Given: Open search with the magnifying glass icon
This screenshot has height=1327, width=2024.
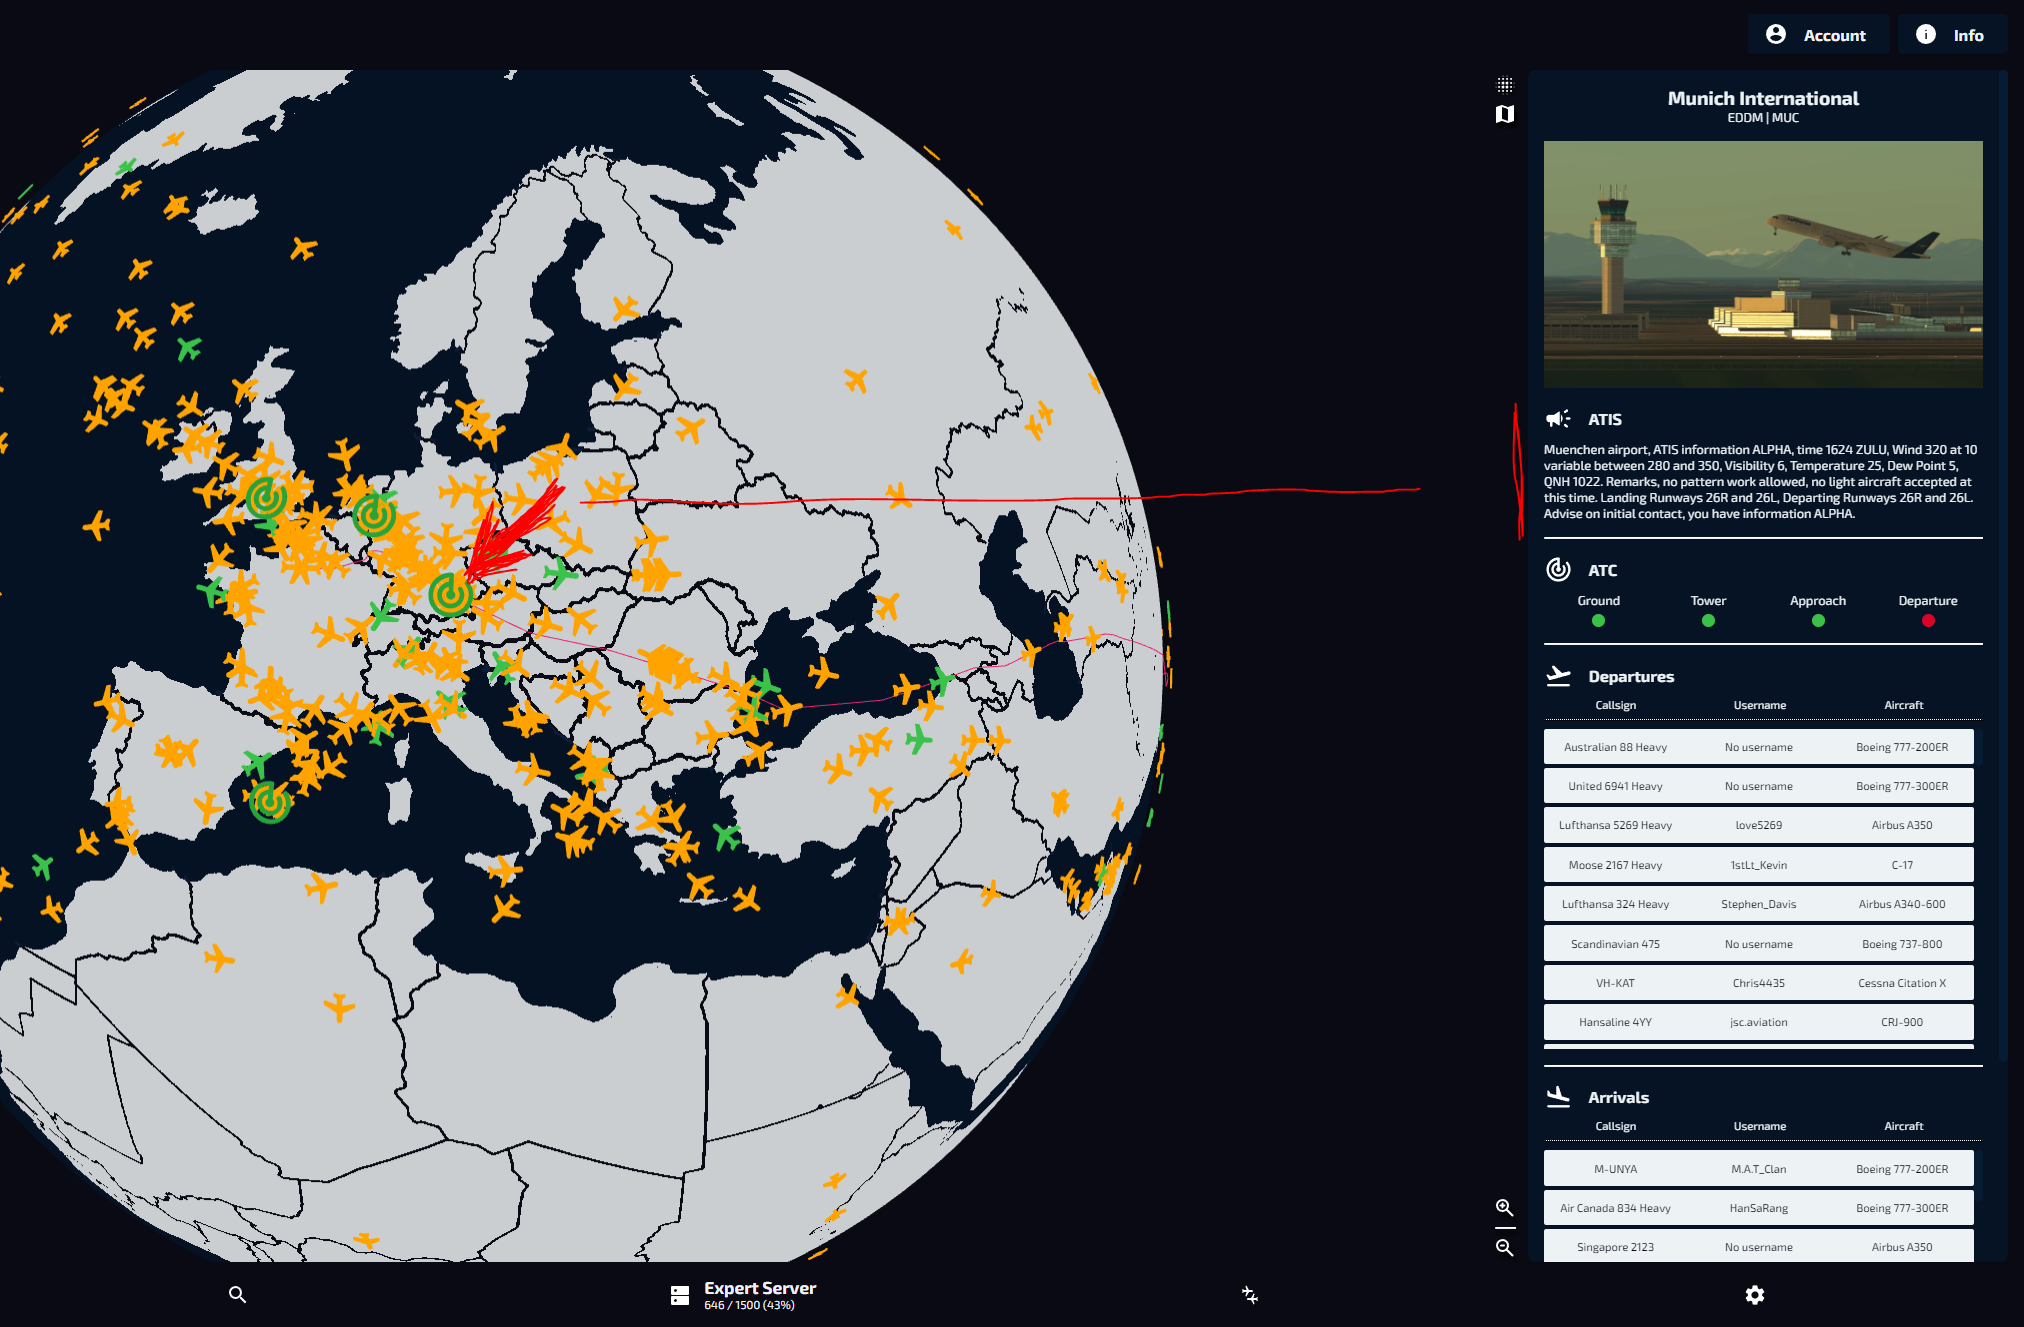Looking at the screenshot, I should pos(237,1295).
